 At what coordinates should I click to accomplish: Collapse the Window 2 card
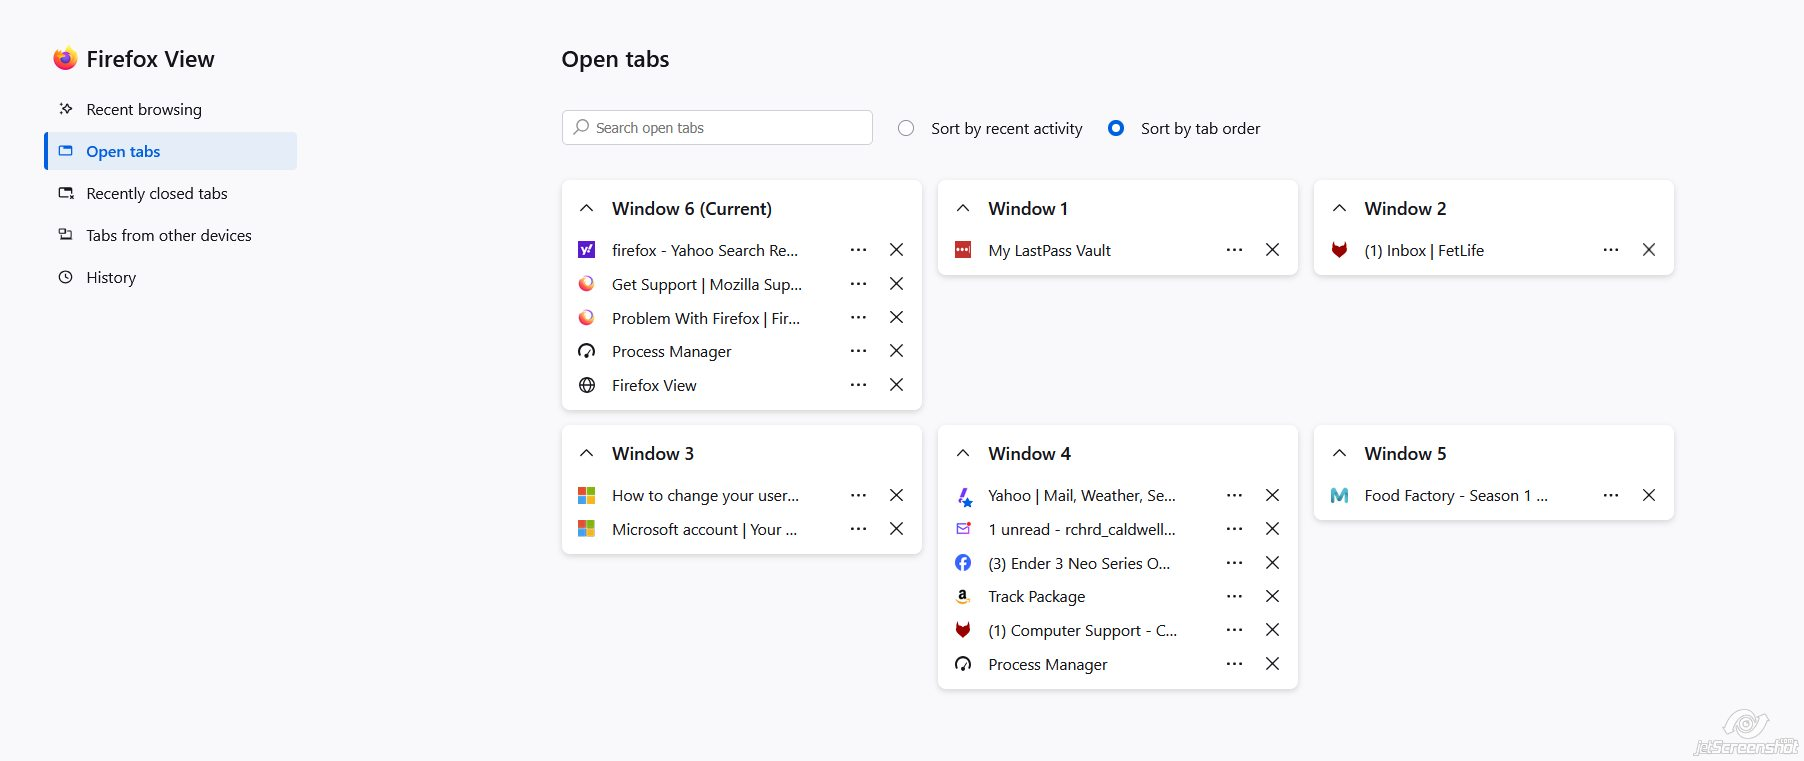[1339, 208]
